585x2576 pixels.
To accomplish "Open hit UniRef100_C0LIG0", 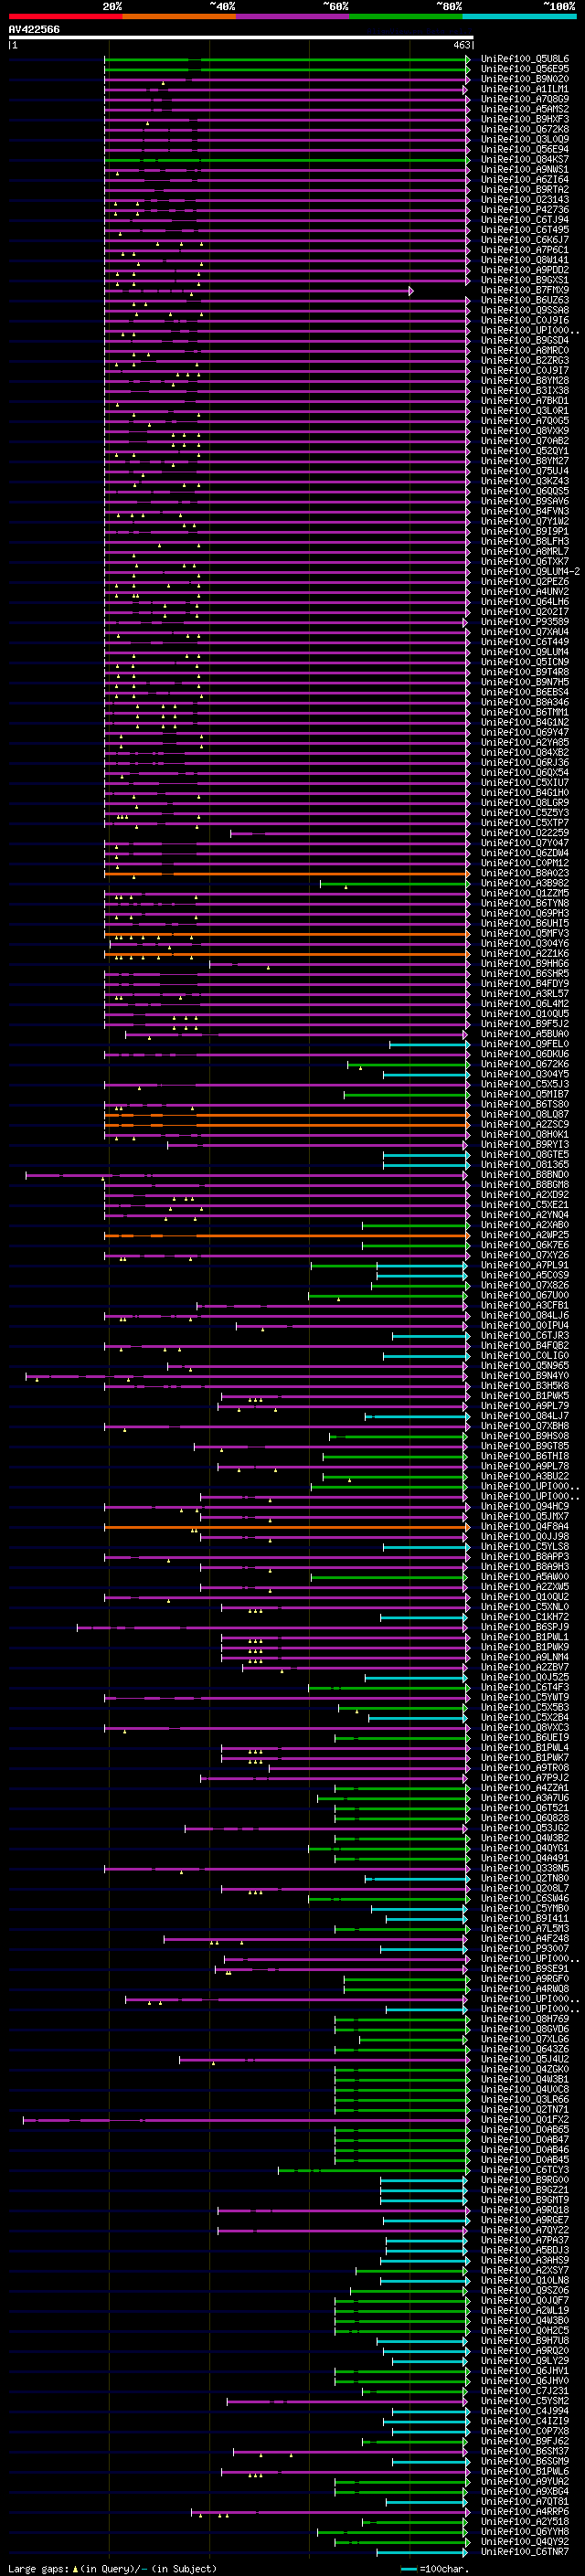I will click(x=525, y=1356).
